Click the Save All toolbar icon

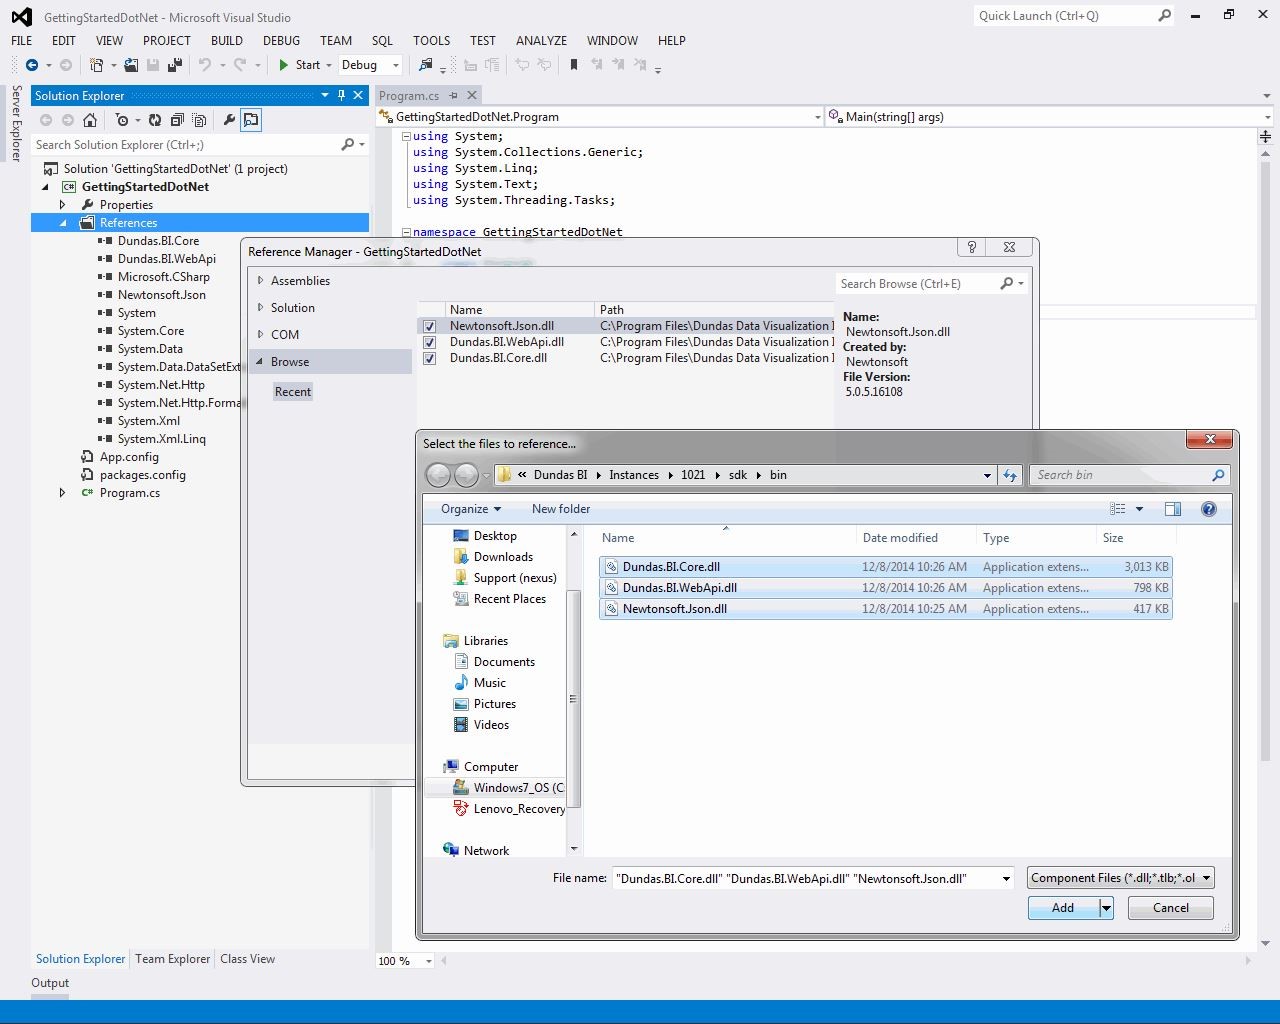pyautogui.click(x=175, y=65)
